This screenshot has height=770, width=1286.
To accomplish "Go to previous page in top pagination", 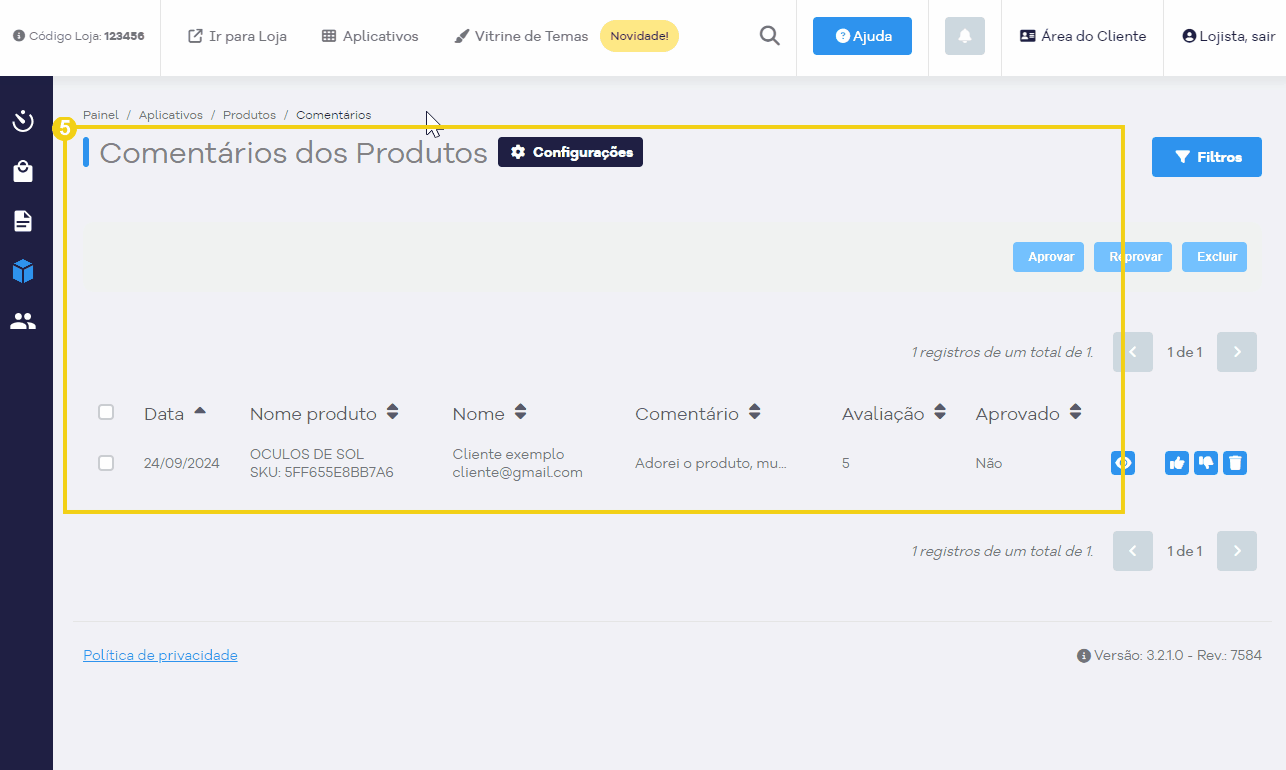I will coord(1133,352).
